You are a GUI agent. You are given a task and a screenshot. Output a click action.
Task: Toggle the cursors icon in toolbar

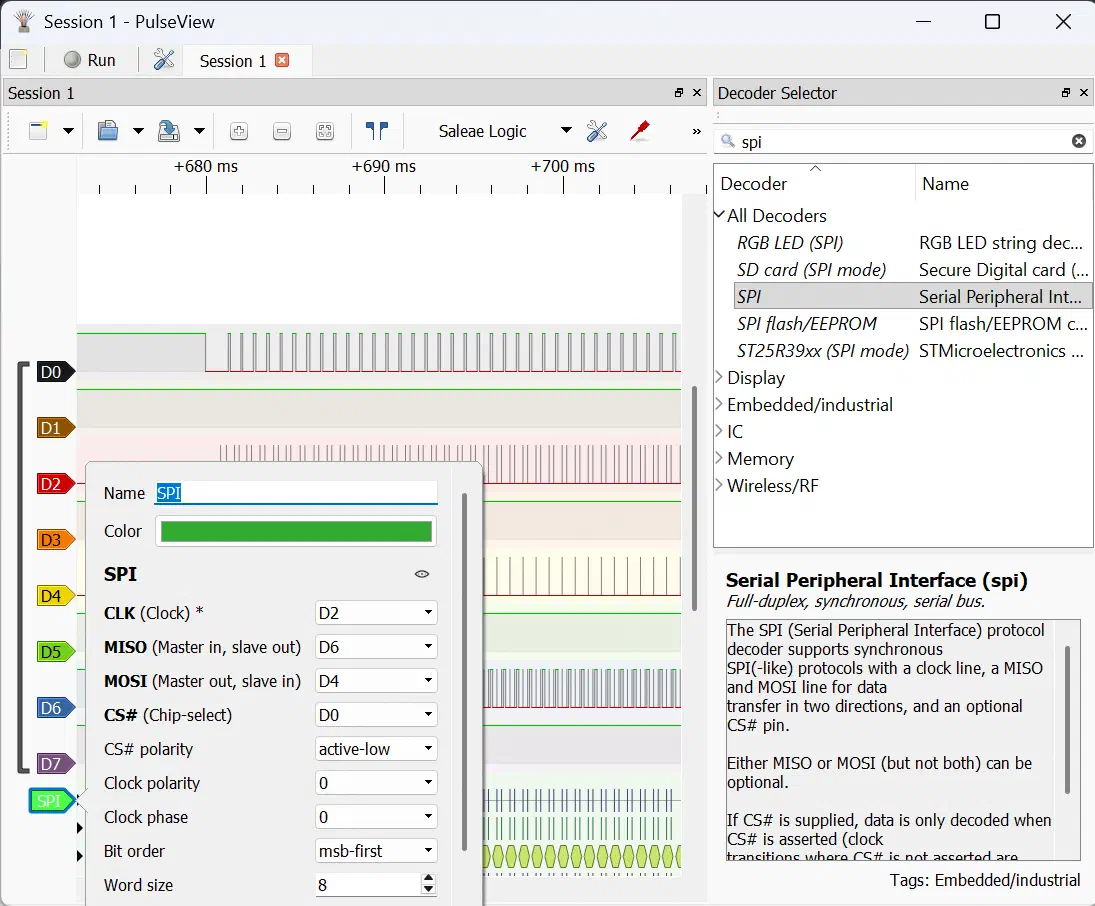coord(377,131)
